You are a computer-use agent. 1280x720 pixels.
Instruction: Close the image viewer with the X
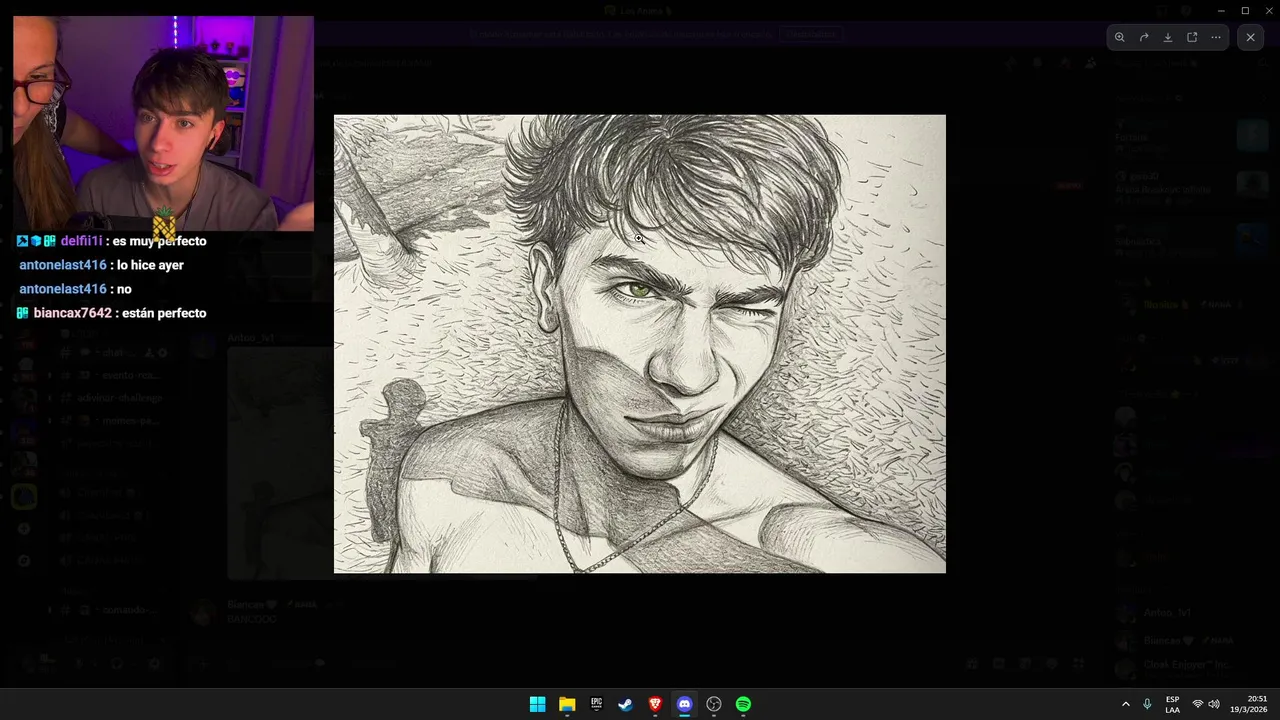(1250, 37)
